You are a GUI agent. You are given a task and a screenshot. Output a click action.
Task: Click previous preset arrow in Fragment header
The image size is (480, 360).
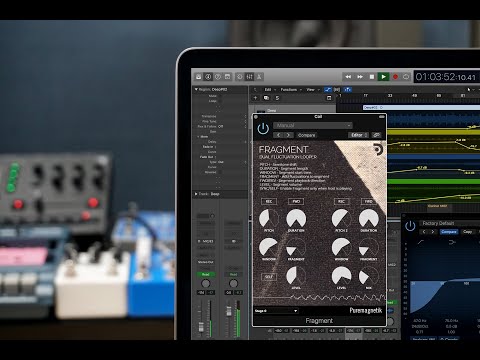point(279,135)
